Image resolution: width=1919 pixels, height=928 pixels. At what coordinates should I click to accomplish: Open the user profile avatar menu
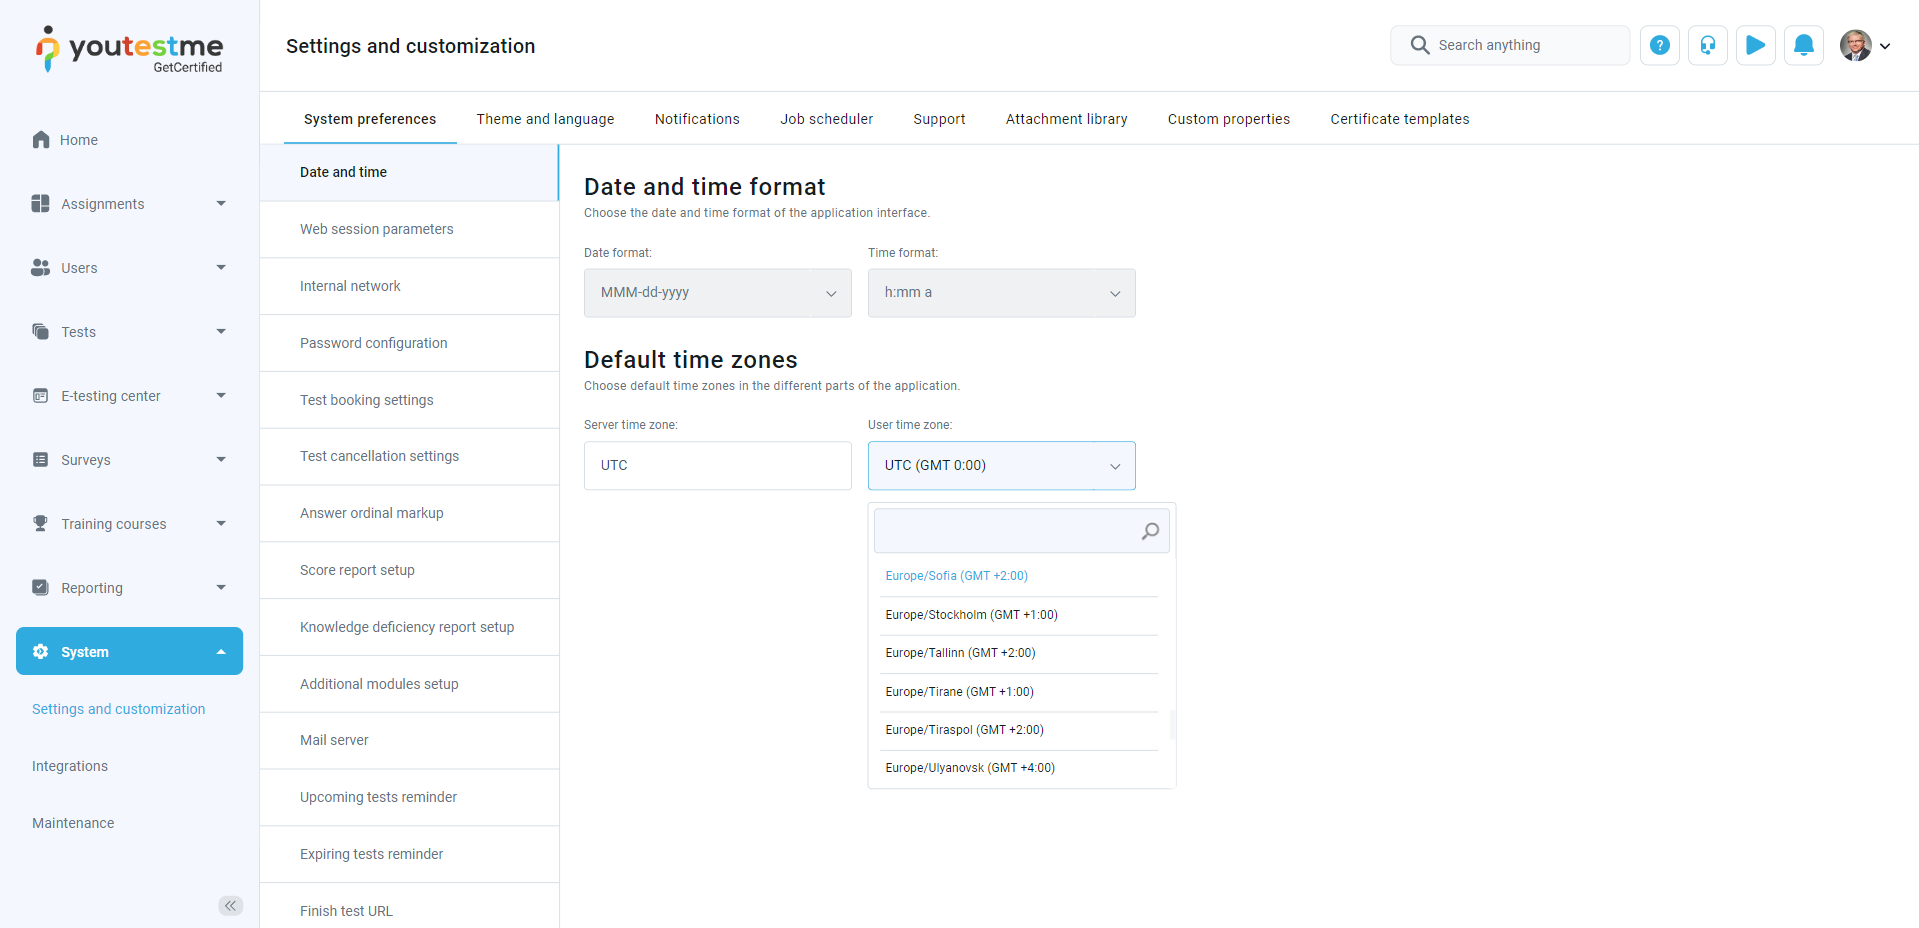click(x=1864, y=45)
